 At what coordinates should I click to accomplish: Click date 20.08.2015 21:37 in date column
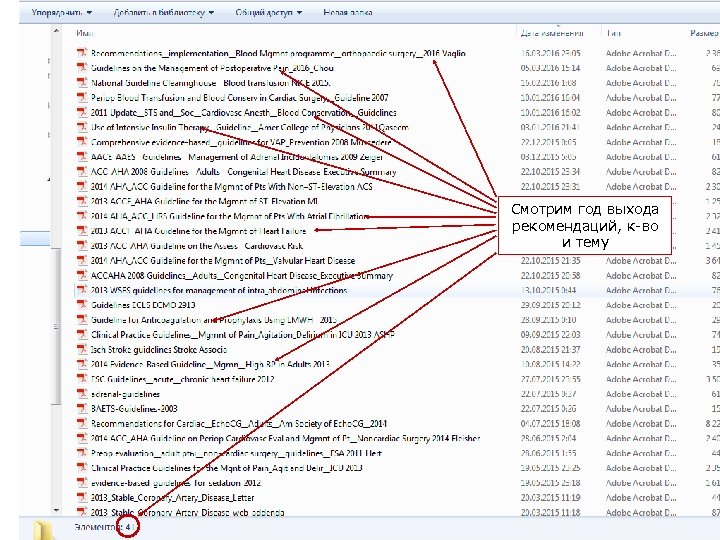(x=550, y=349)
